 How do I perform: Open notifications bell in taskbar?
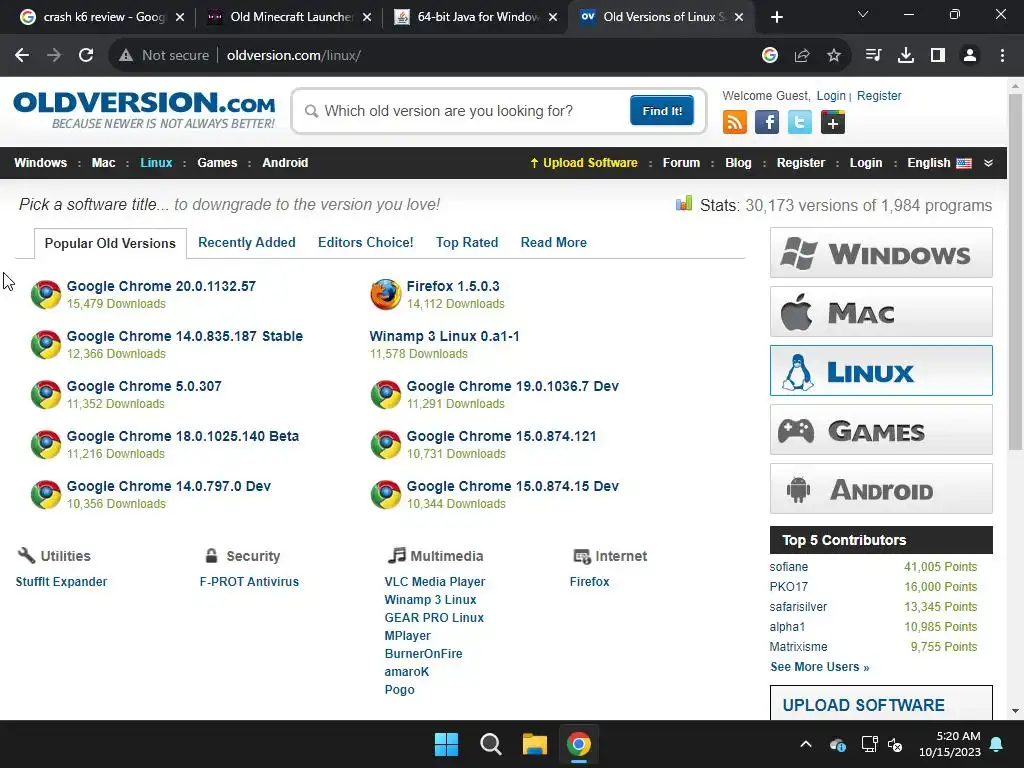[997, 744]
